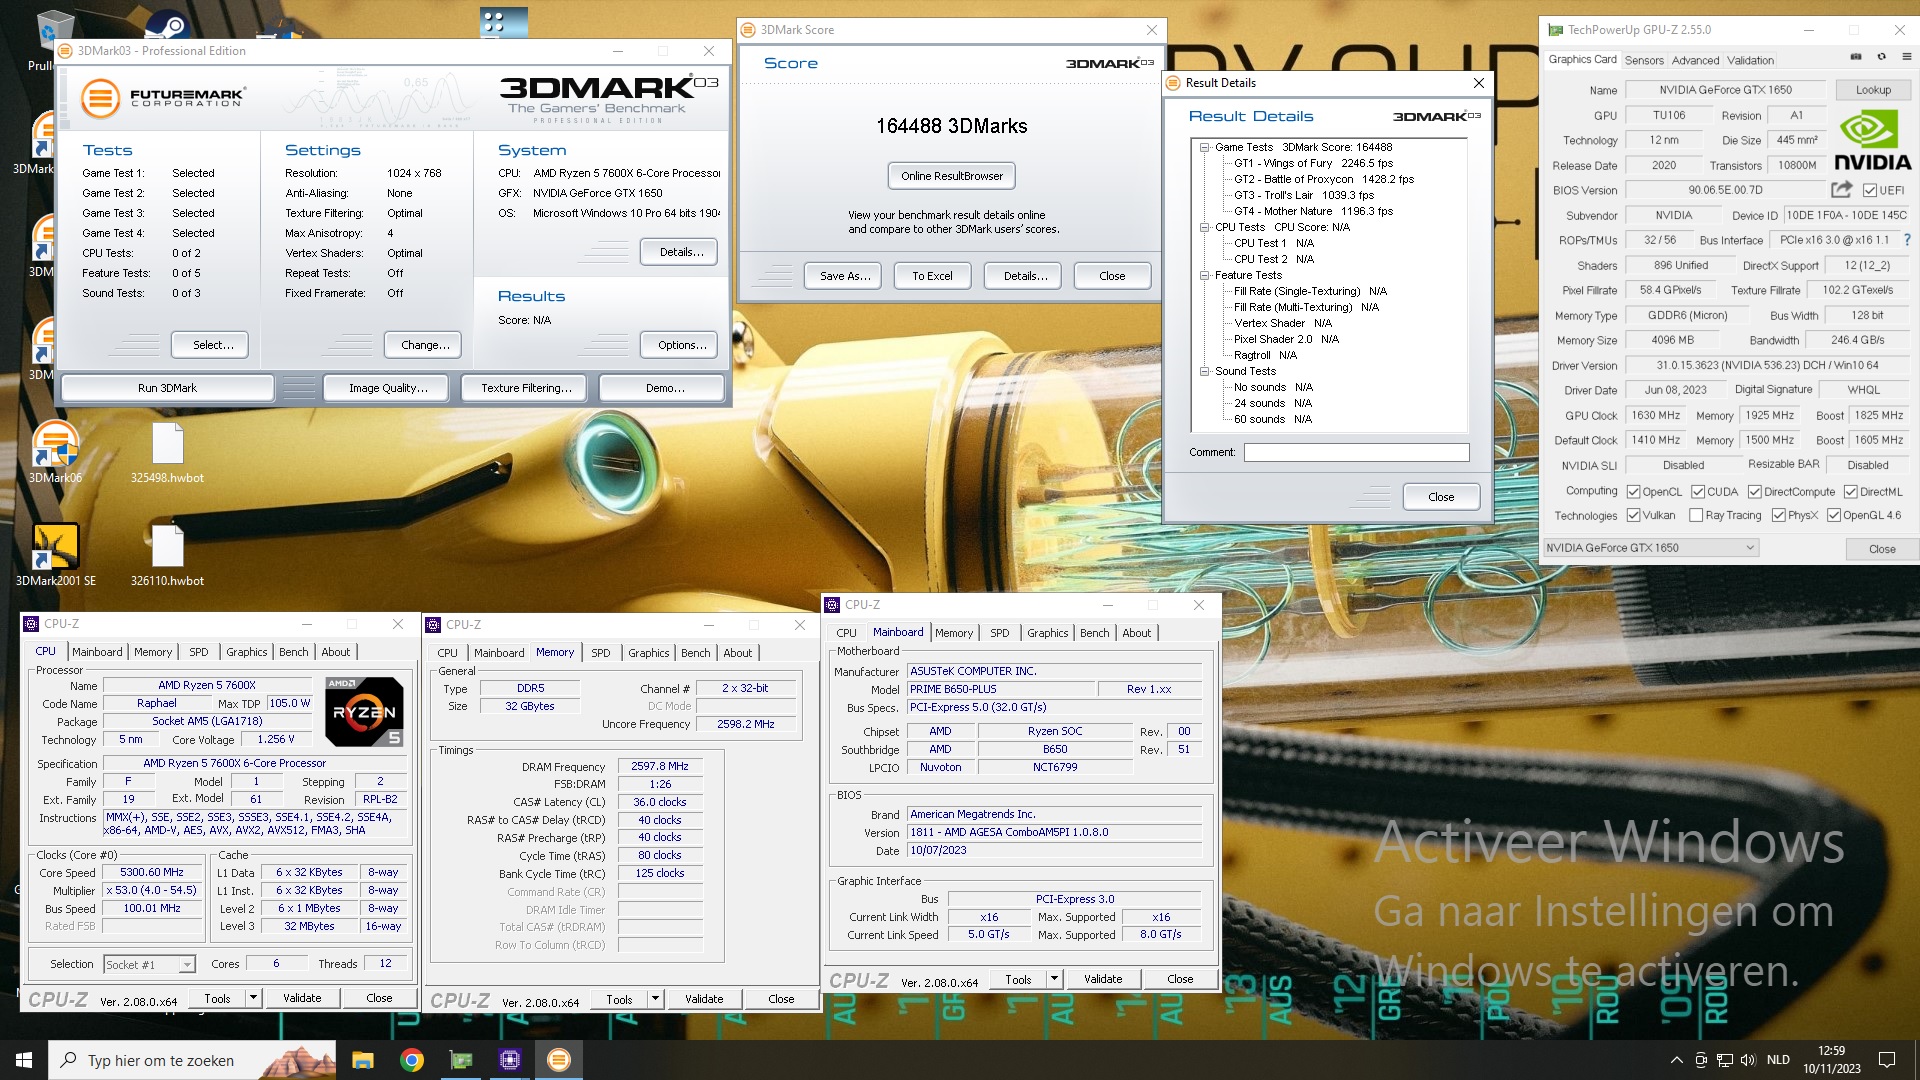The height and width of the screenshot is (1080, 1920).
Task: Click the Comment input field in Result Details
Action: point(1356,453)
